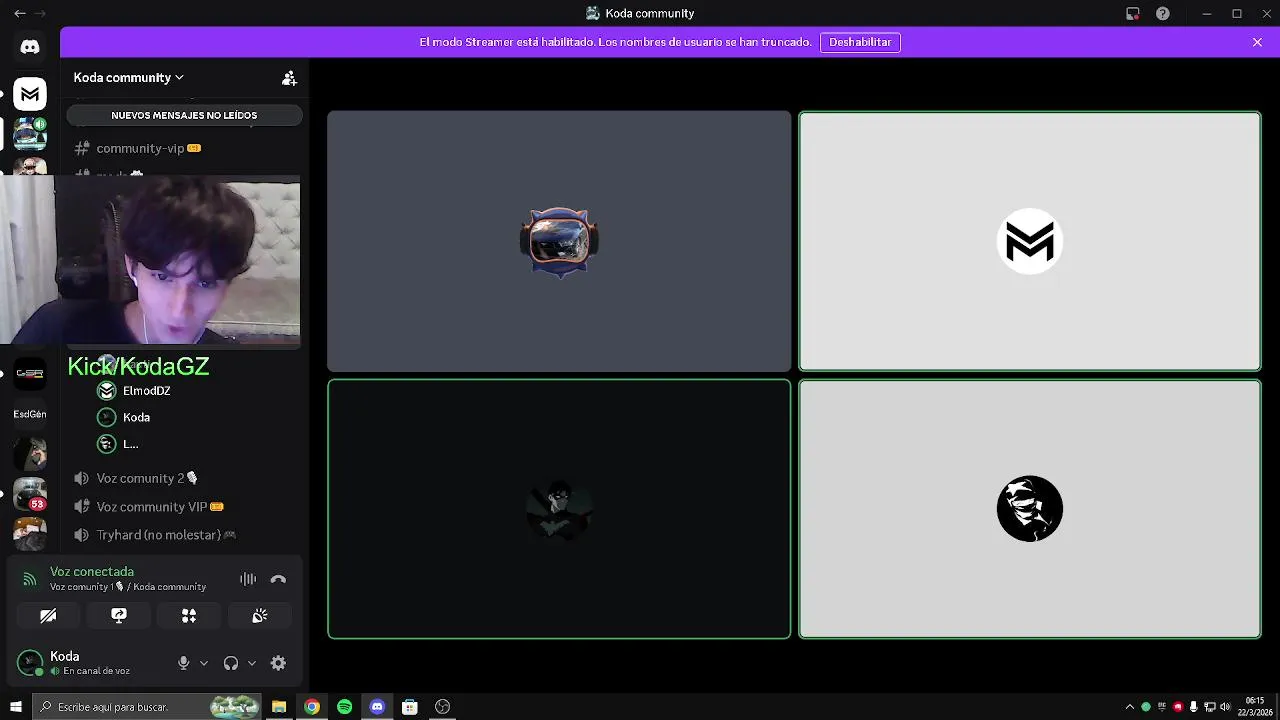Image resolution: width=1280 pixels, height=720 pixels.
Task: Disconnect from voice with the hang-up icon
Action: 278,579
